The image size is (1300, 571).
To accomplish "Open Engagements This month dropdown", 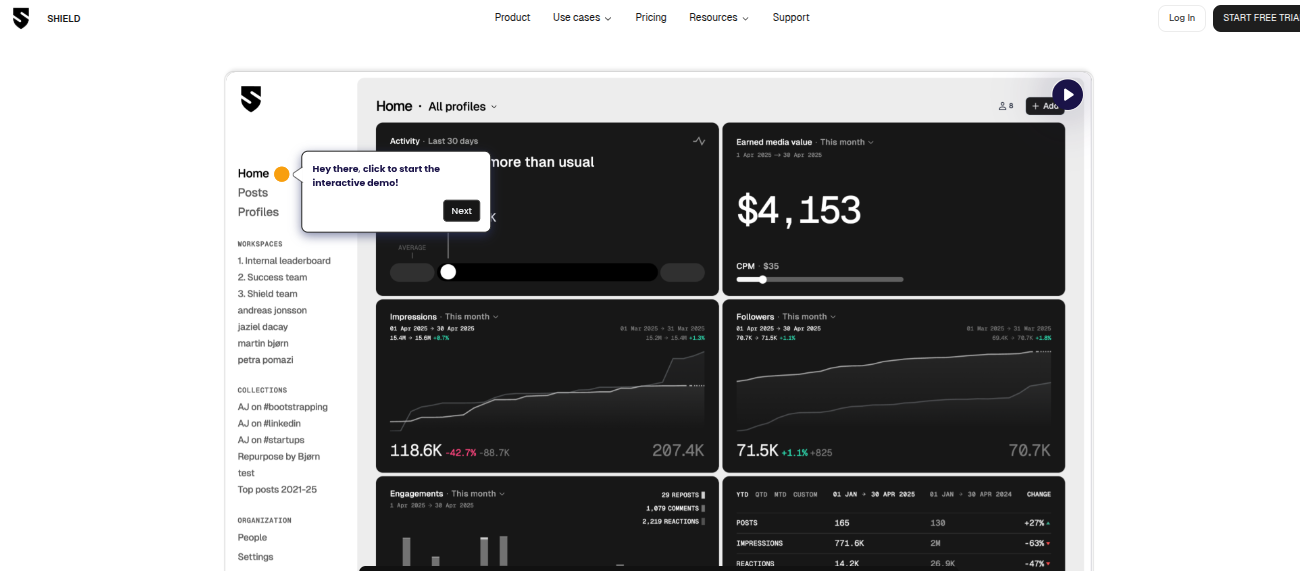I will coord(478,494).
